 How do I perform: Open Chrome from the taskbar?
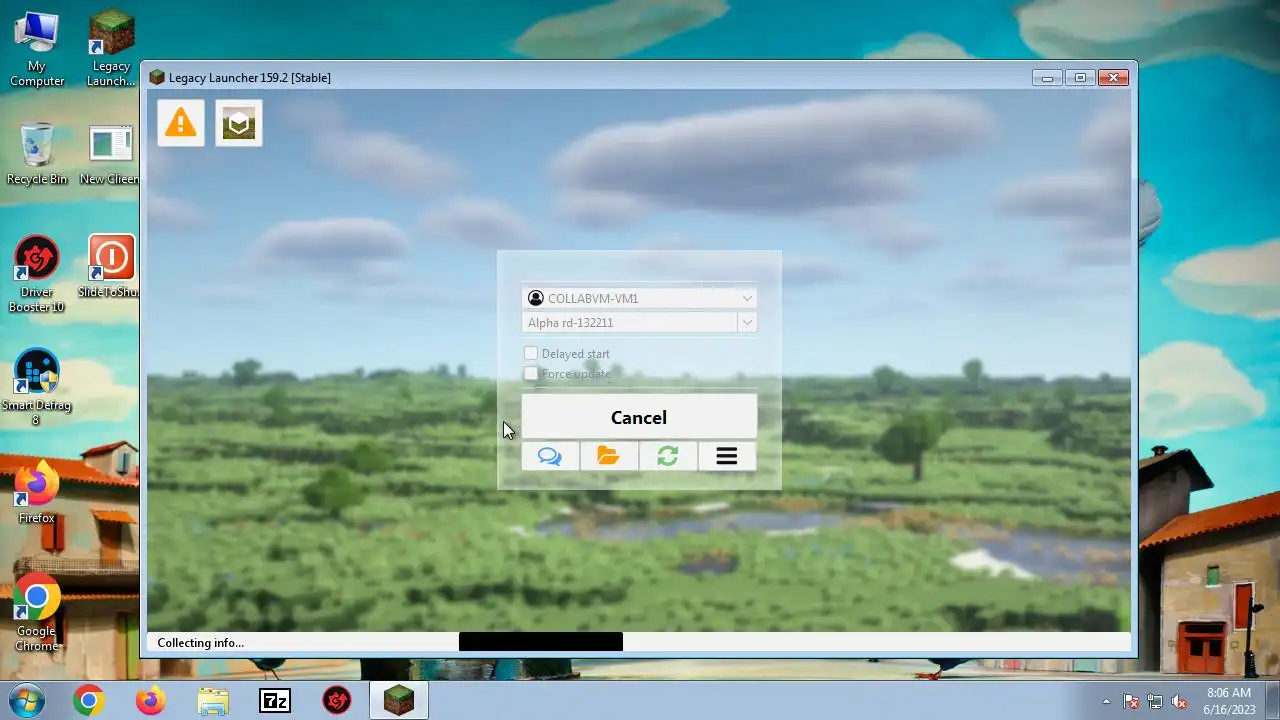point(88,701)
